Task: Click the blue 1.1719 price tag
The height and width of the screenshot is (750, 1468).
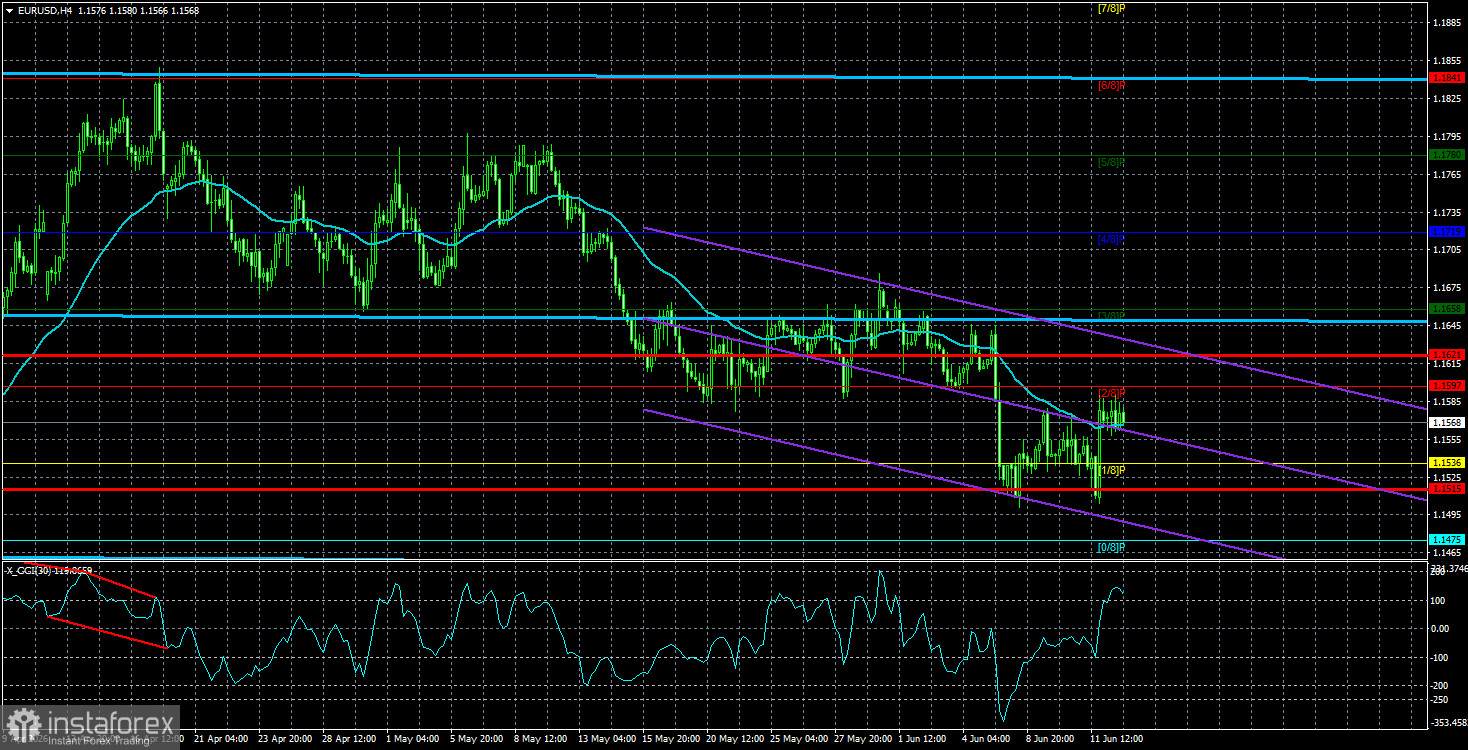Action: click(1447, 232)
